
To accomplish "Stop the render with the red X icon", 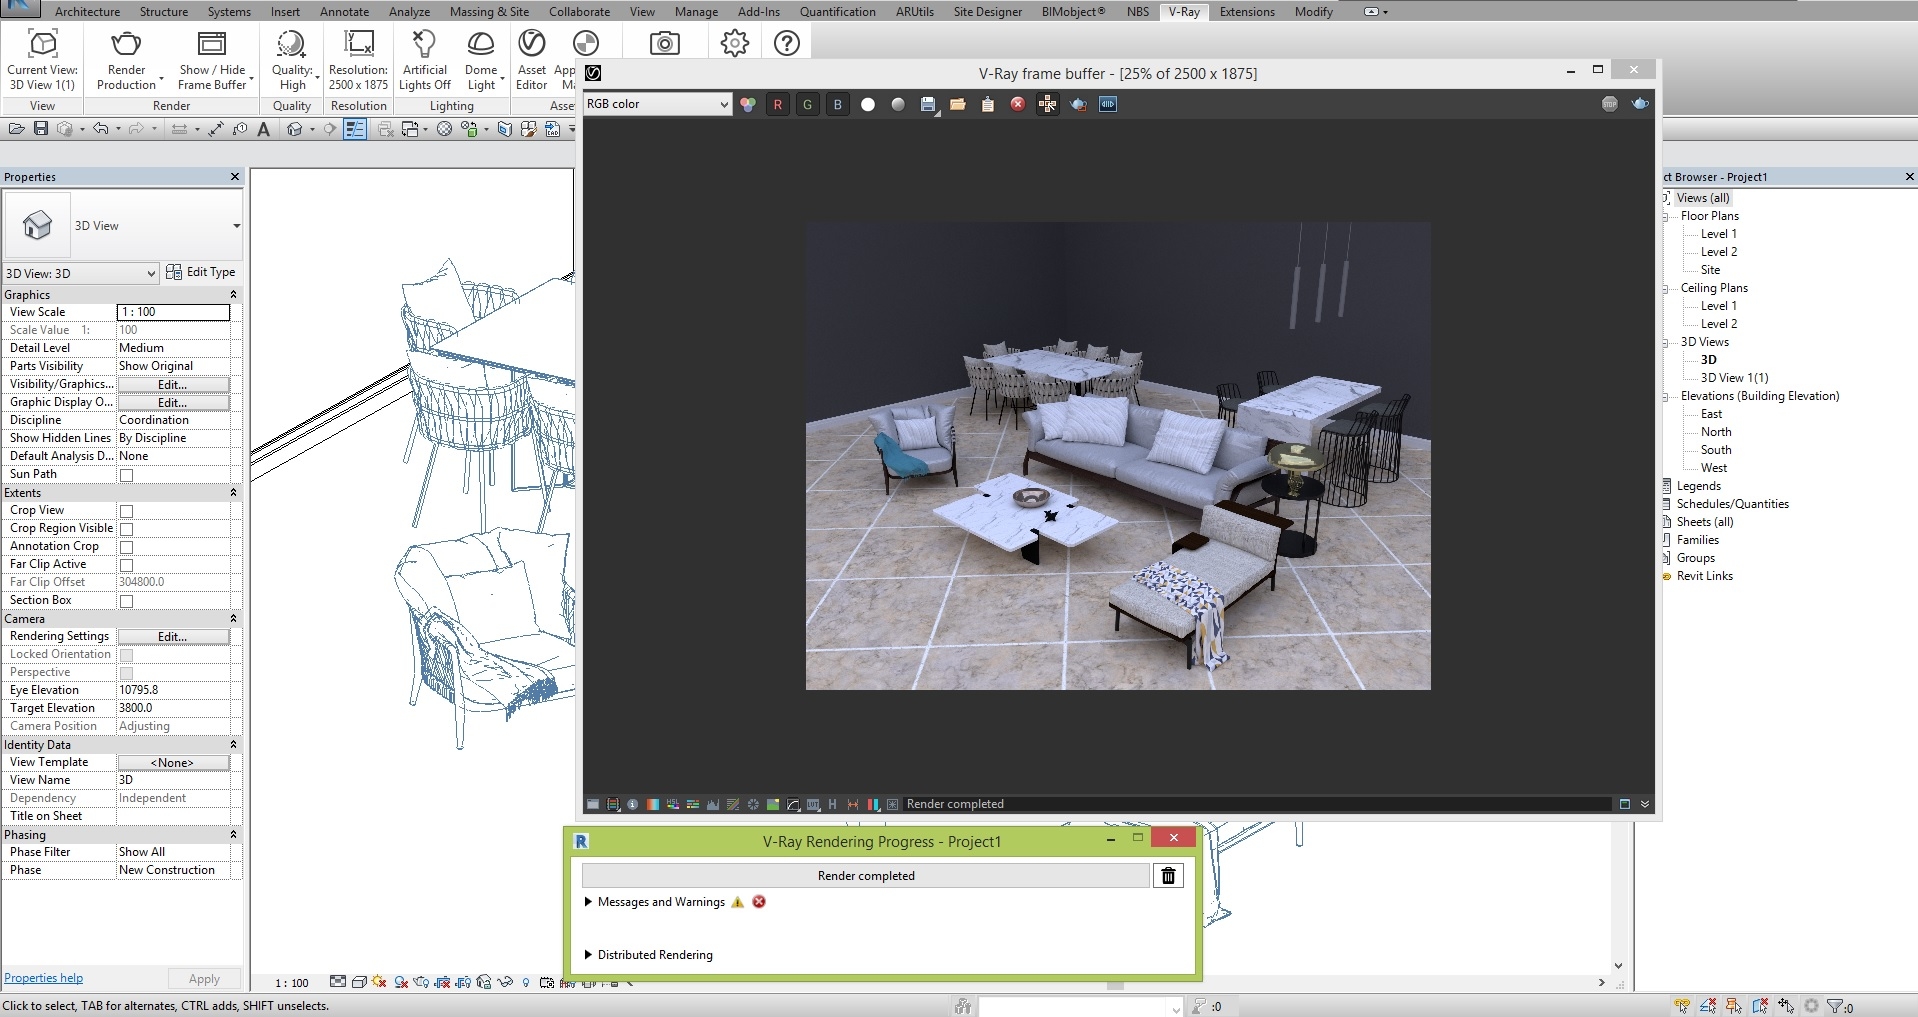I will coord(1018,104).
